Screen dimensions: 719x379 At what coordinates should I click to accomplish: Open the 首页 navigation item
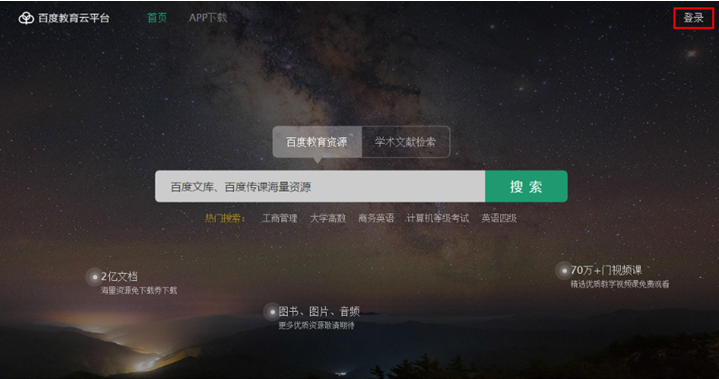click(x=157, y=18)
